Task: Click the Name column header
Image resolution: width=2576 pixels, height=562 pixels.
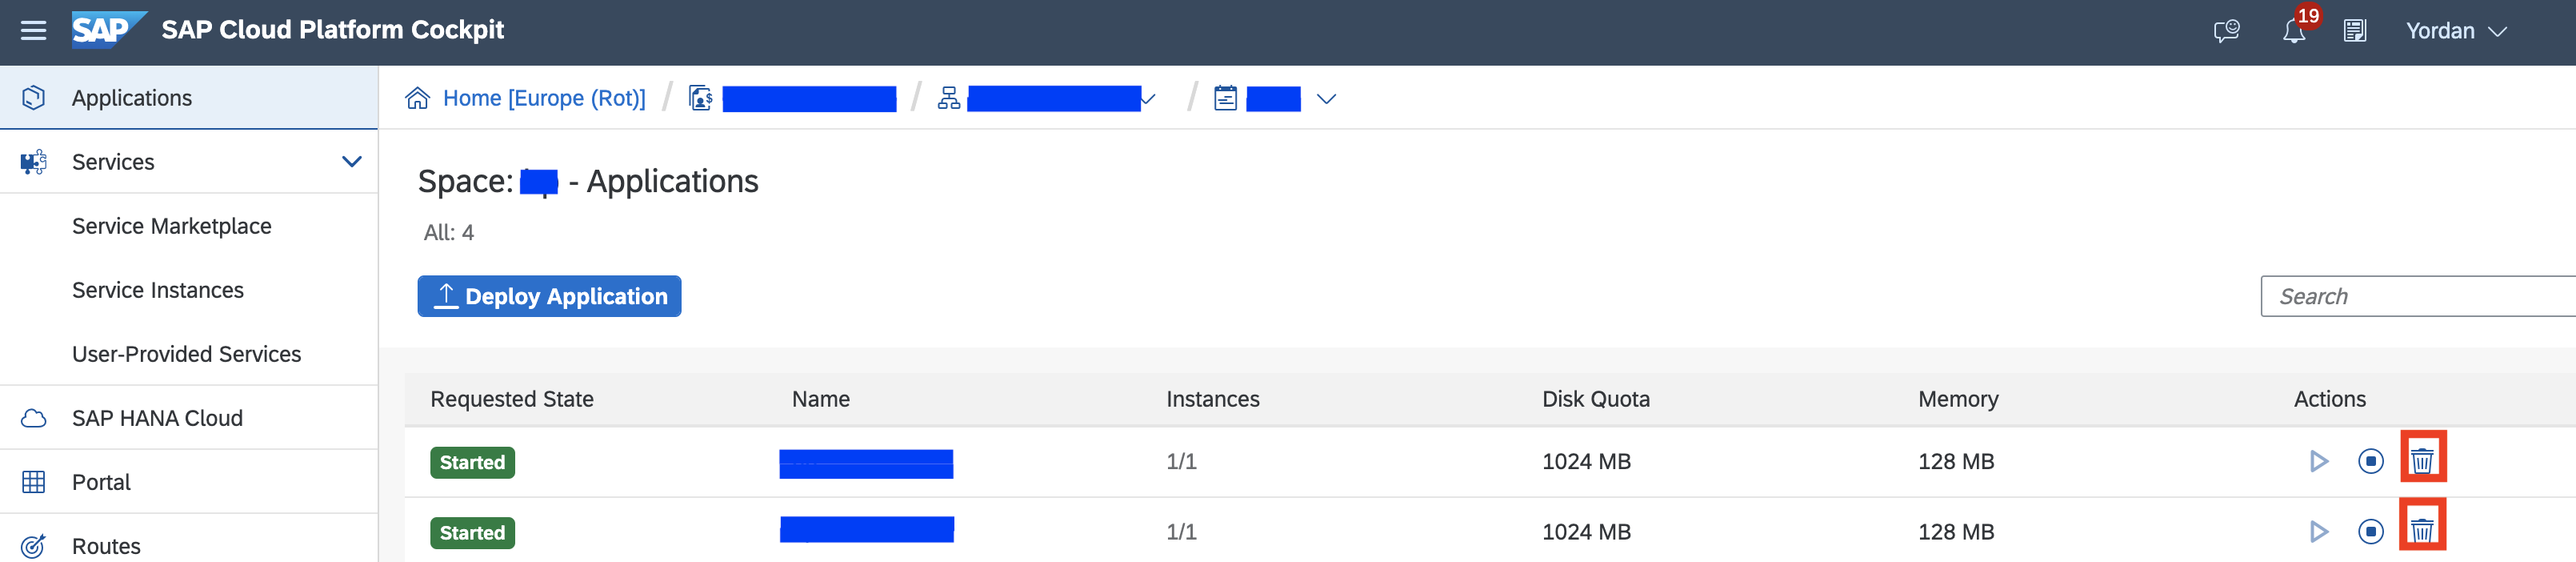Action: tap(820, 399)
